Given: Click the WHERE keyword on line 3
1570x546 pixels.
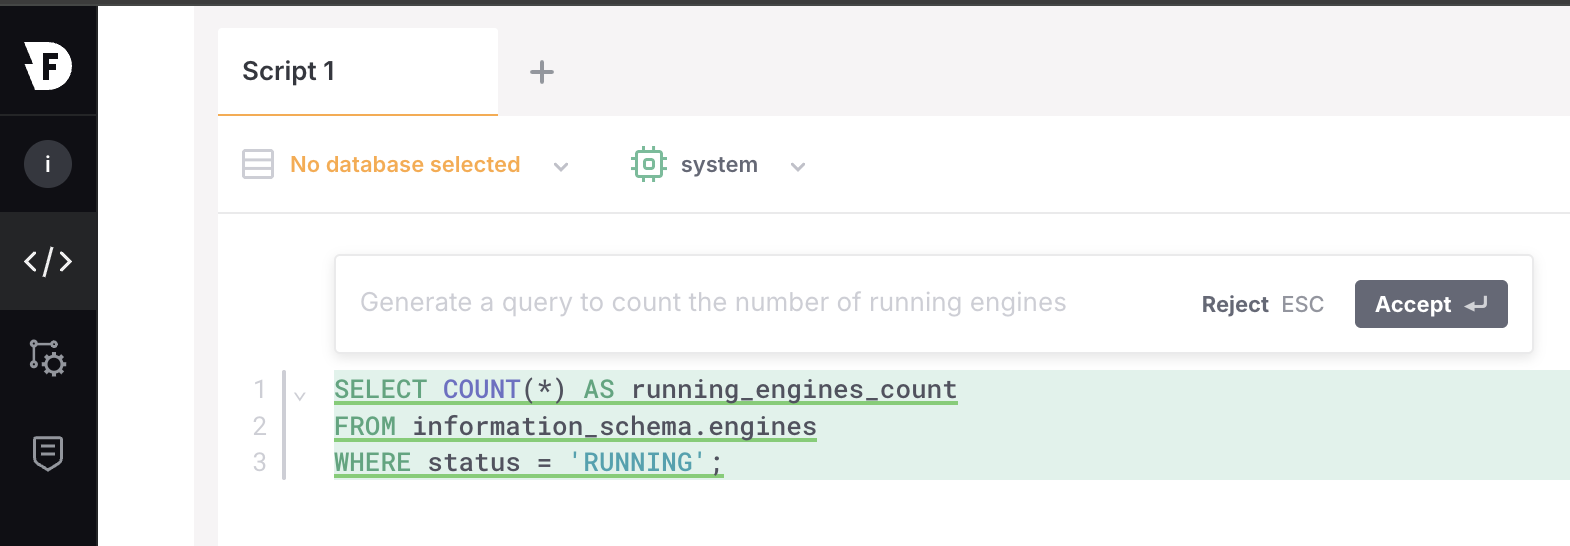Looking at the screenshot, I should click(373, 462).
